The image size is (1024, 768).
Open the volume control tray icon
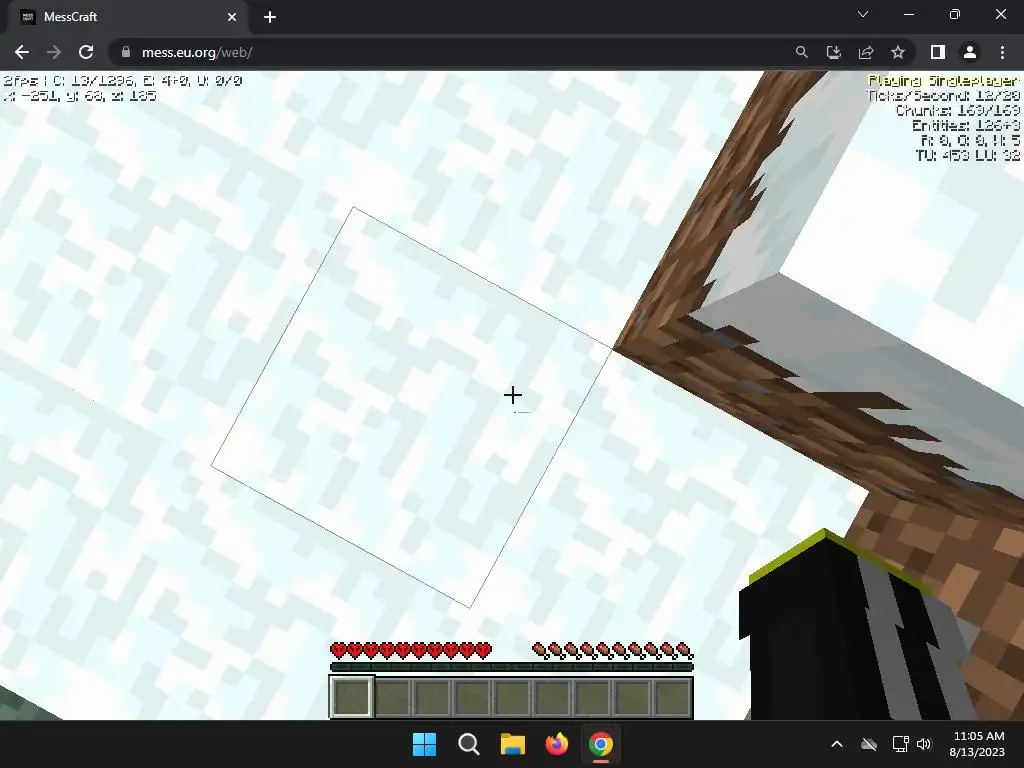click(924, 744)
